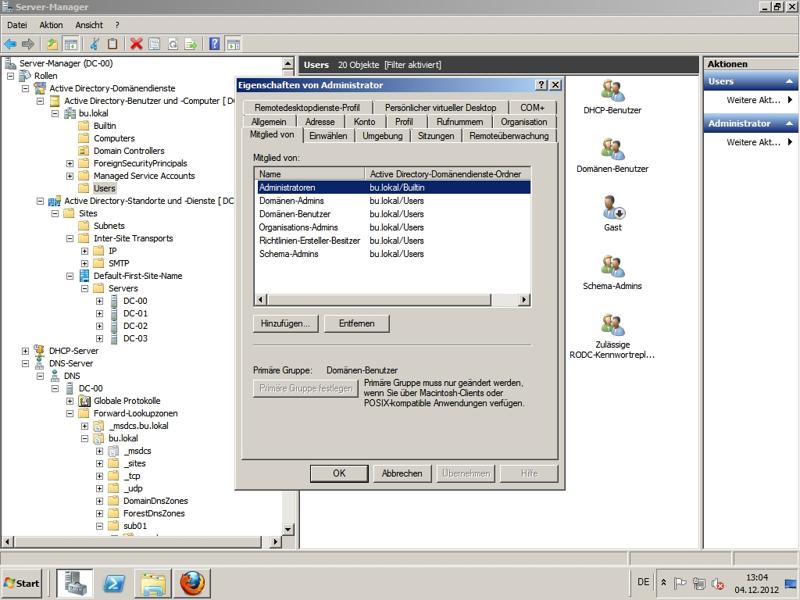Select Domänen-Admins in the group list

coord(291,201)
